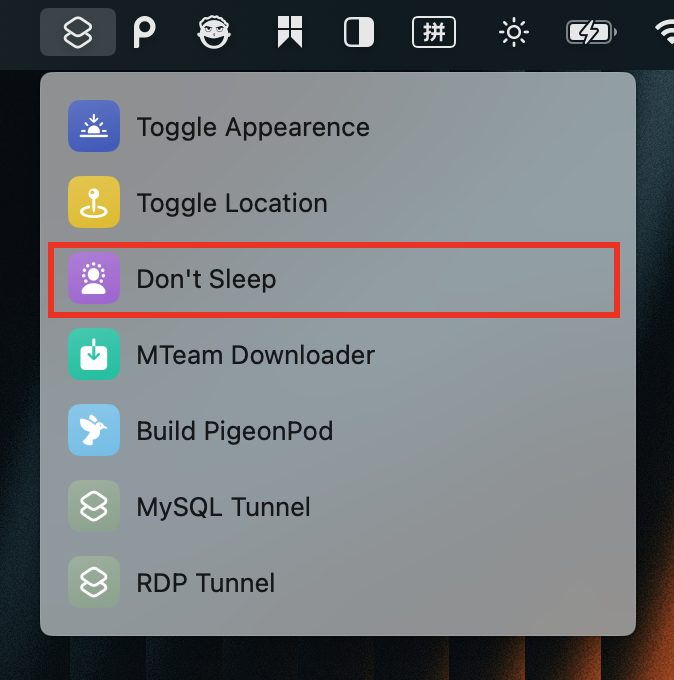
Task: Open the Pinyin input source menu
Action: pyautogui.click(x=434, y=32)
